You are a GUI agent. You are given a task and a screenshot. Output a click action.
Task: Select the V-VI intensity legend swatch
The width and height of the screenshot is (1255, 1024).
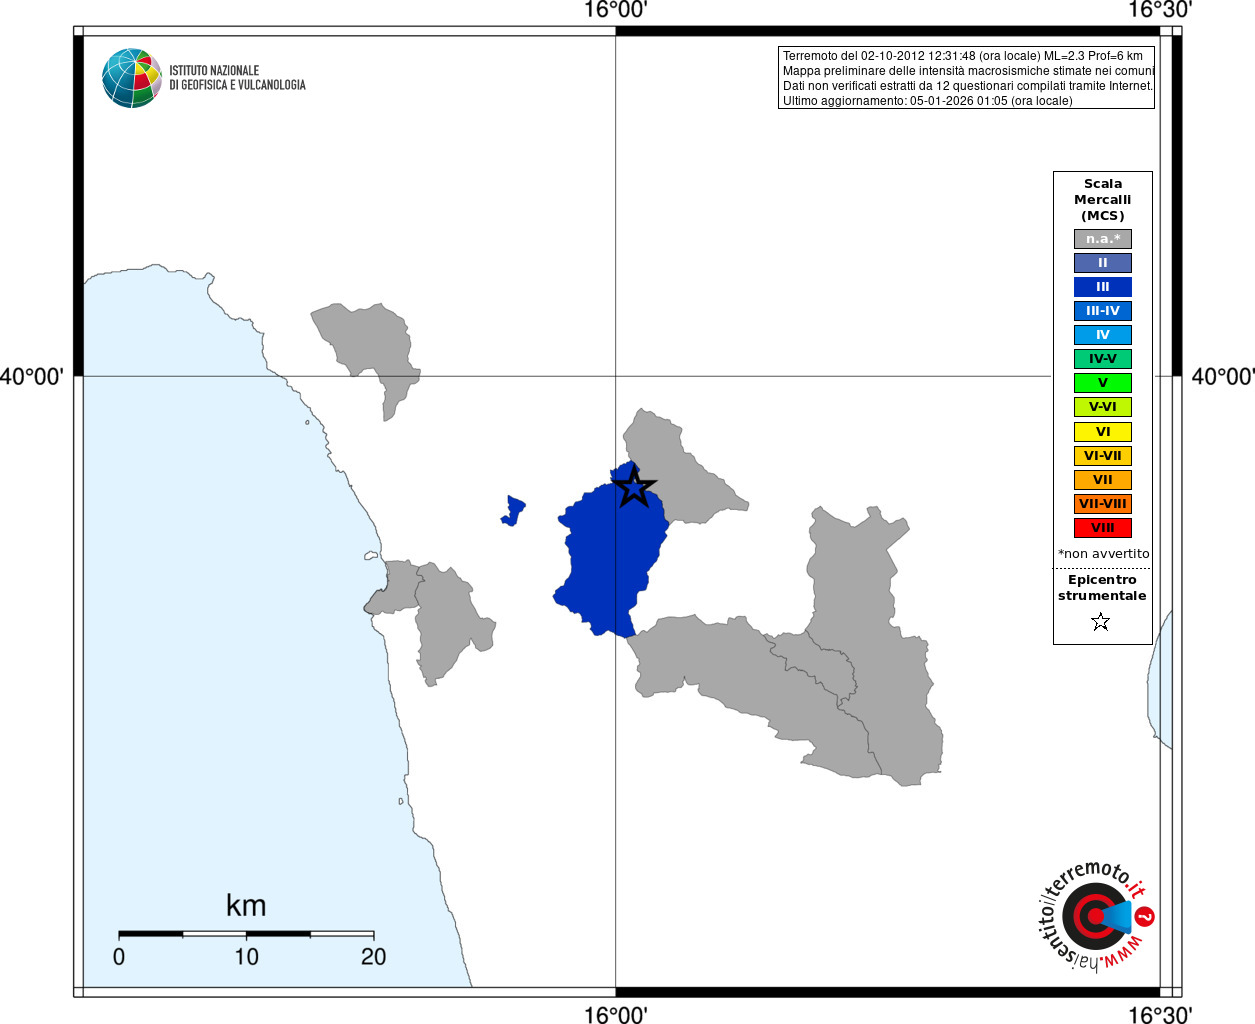pyautogui.click(x=1103, y=407)
